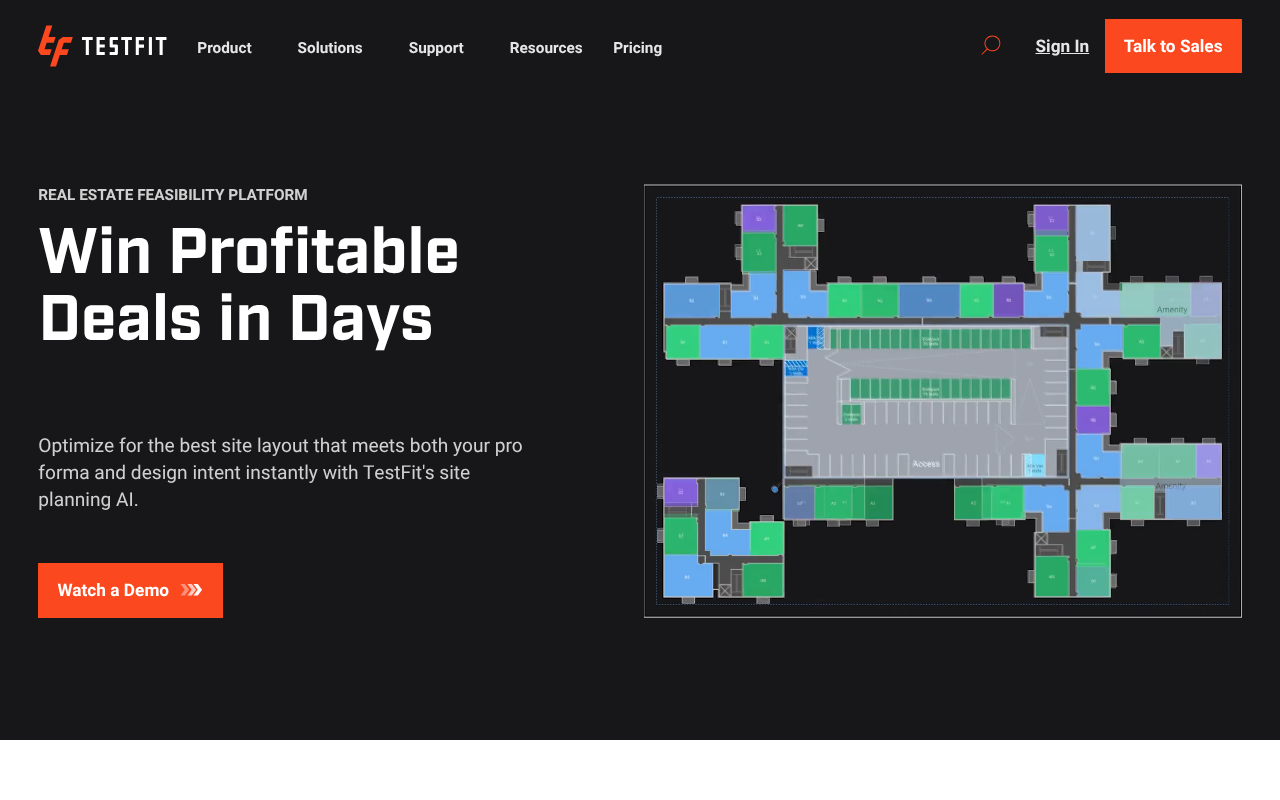Click the Access label in the parking area
This screenshot has width=1280, height=800.
927,464
